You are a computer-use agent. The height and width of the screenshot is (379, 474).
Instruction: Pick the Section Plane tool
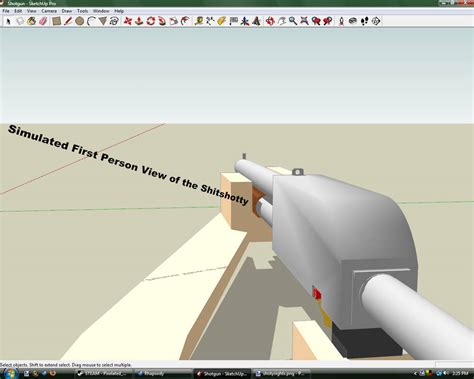pos(376,21)
